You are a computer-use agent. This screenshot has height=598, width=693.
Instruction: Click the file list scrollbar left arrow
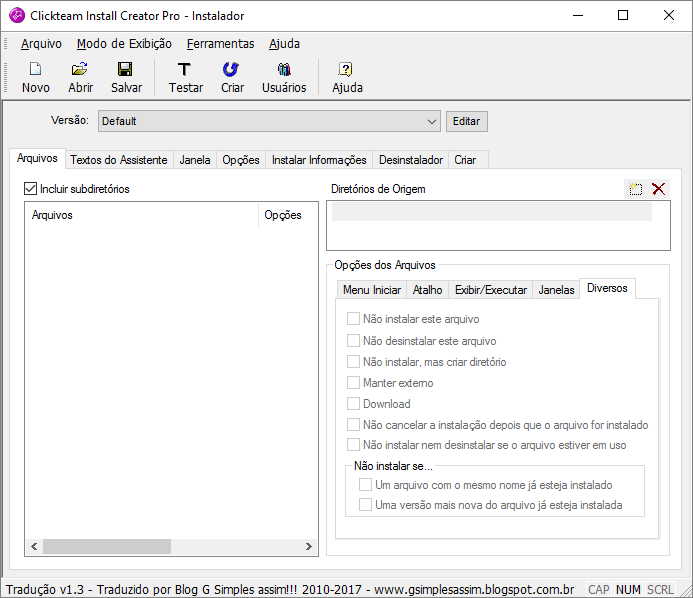coord(34,547)
